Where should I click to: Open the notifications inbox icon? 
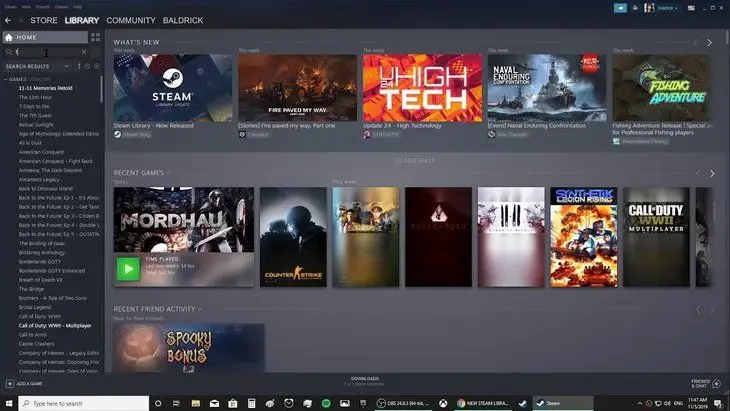[635, 8]
